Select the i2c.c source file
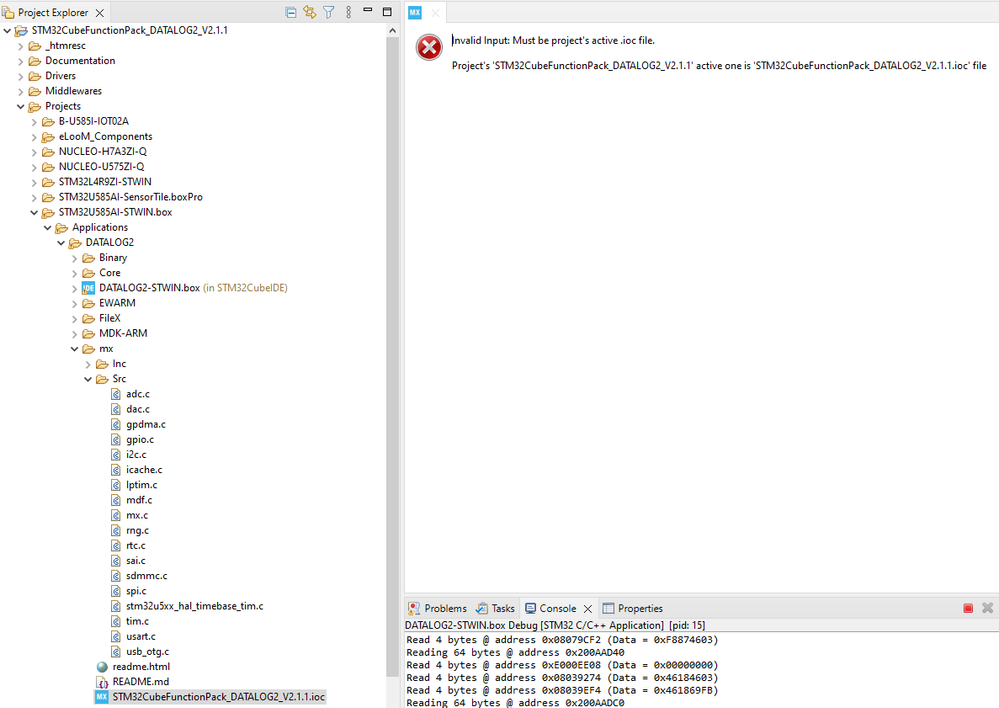Image resolution: width=999 pixels, height=708 pixels. 136,455
